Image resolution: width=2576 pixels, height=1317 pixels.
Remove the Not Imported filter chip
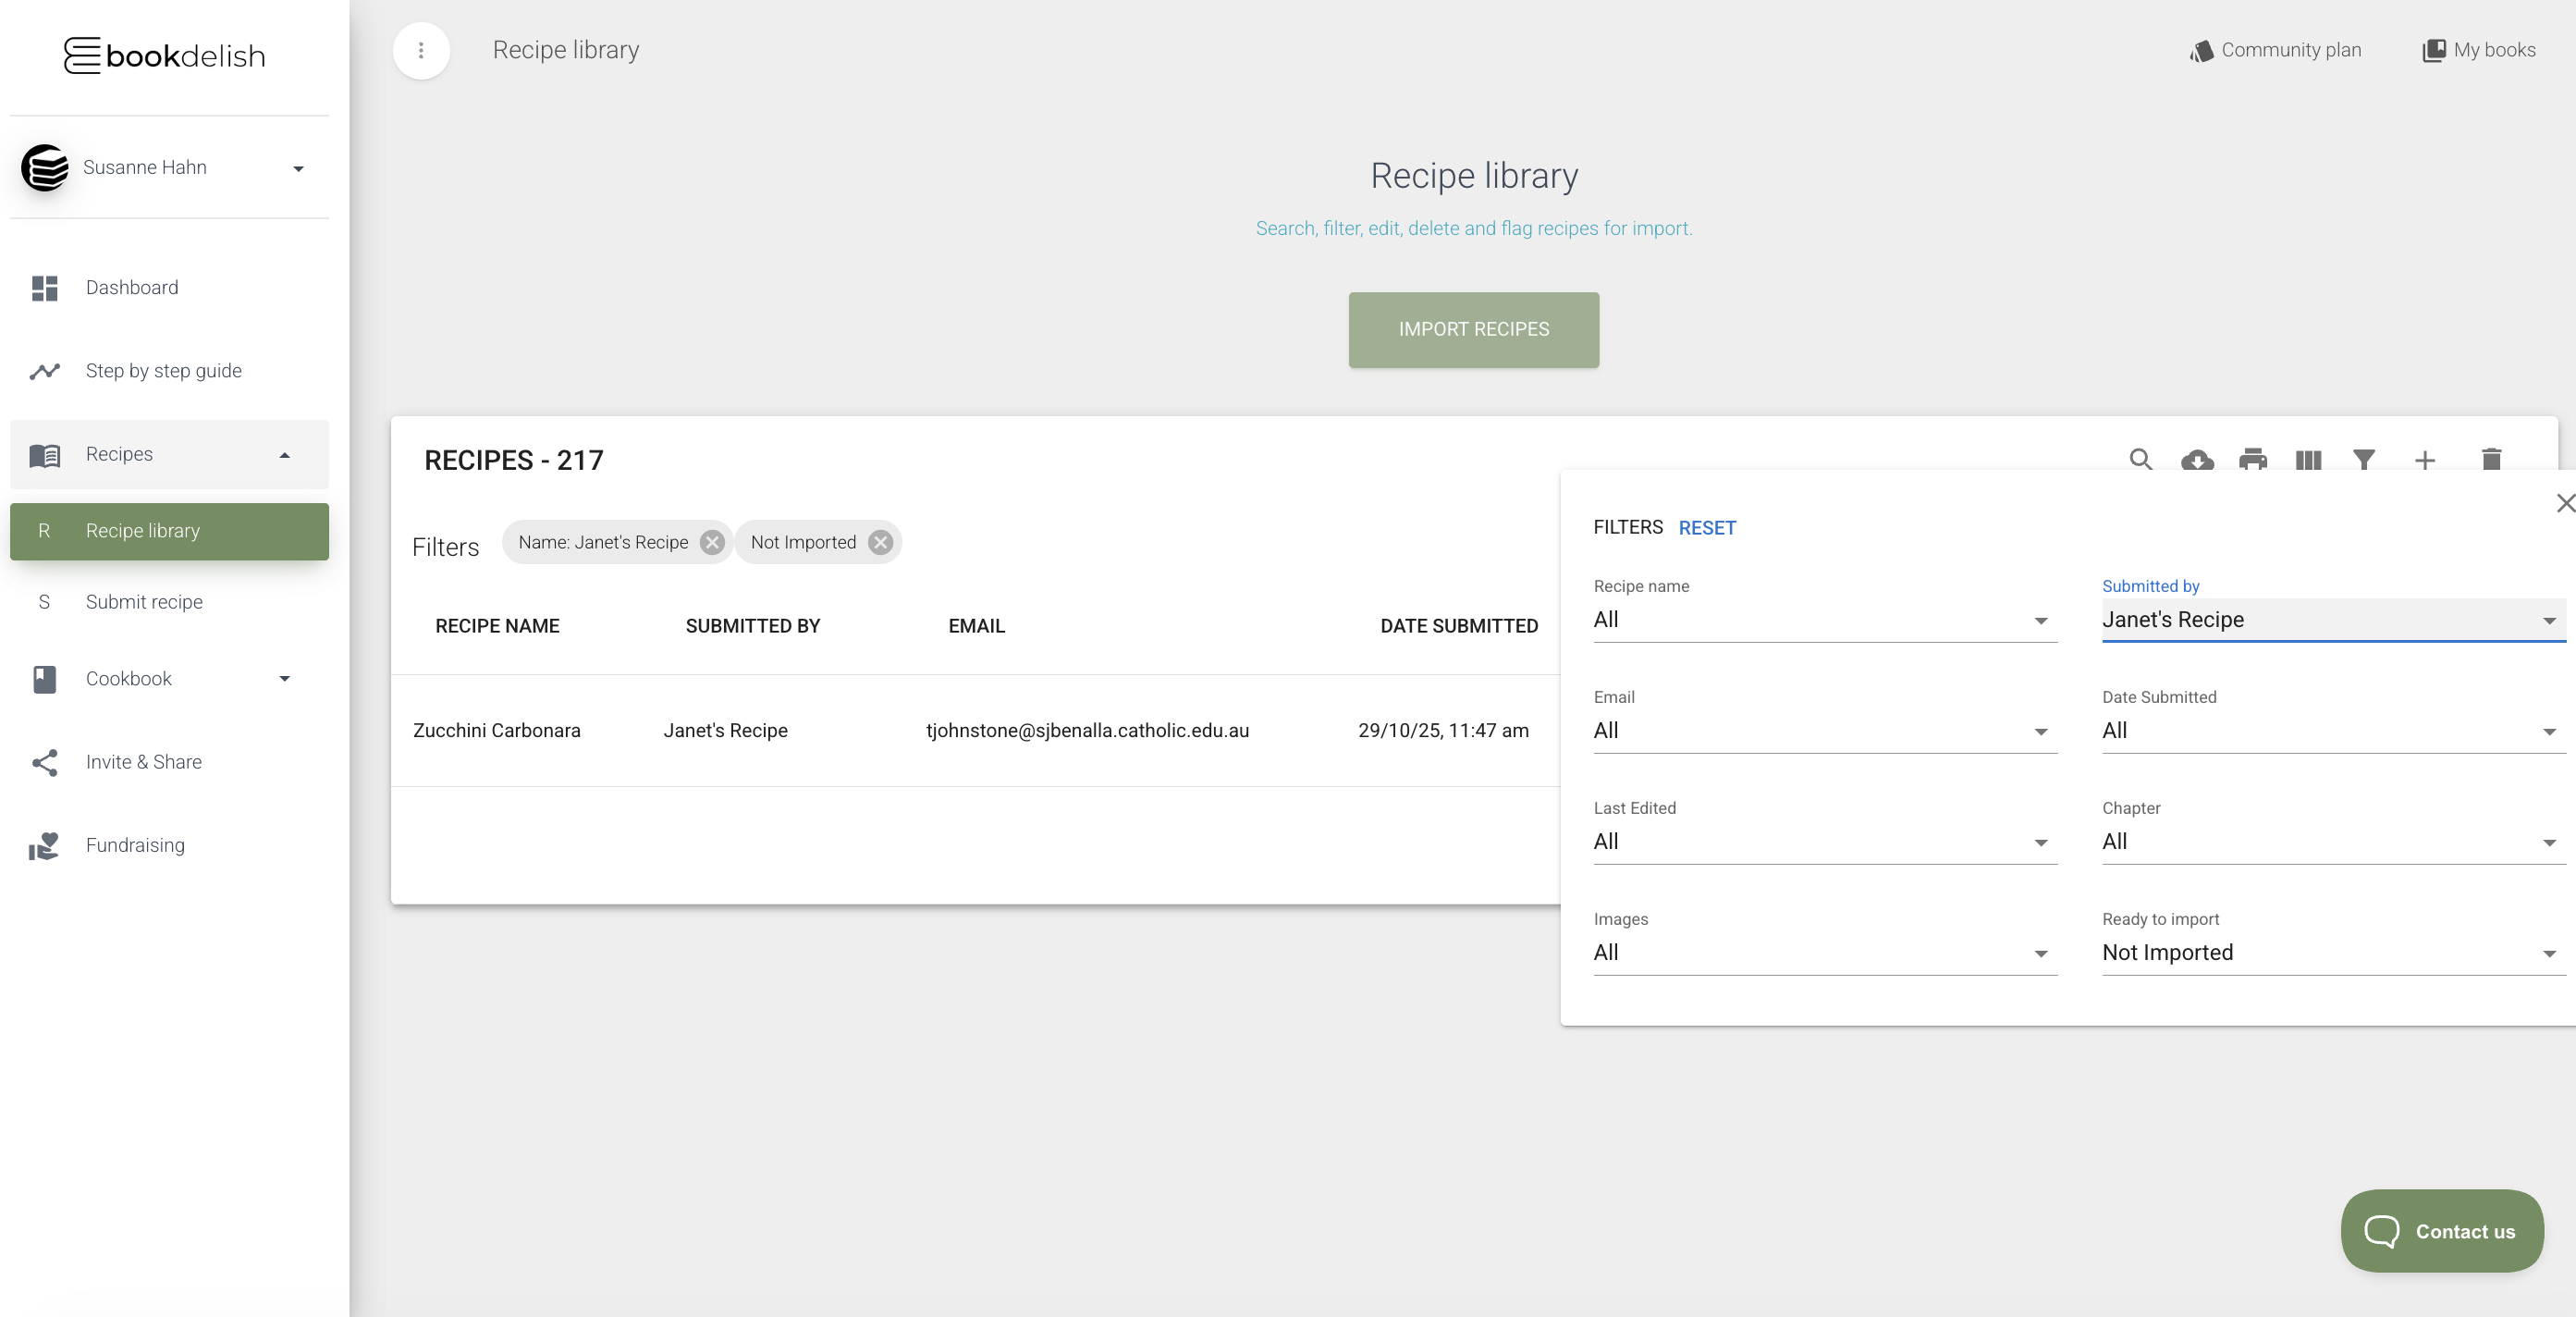pos(880,542)
